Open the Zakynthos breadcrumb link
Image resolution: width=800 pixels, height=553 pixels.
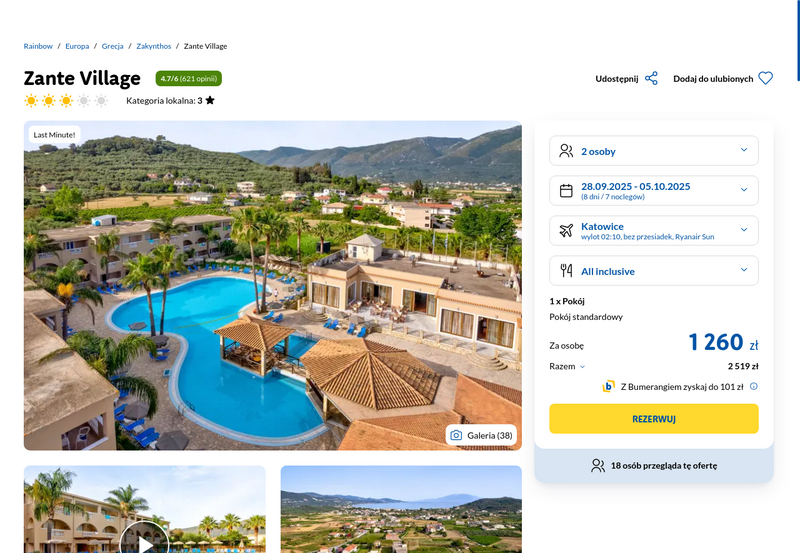[154, 46]
